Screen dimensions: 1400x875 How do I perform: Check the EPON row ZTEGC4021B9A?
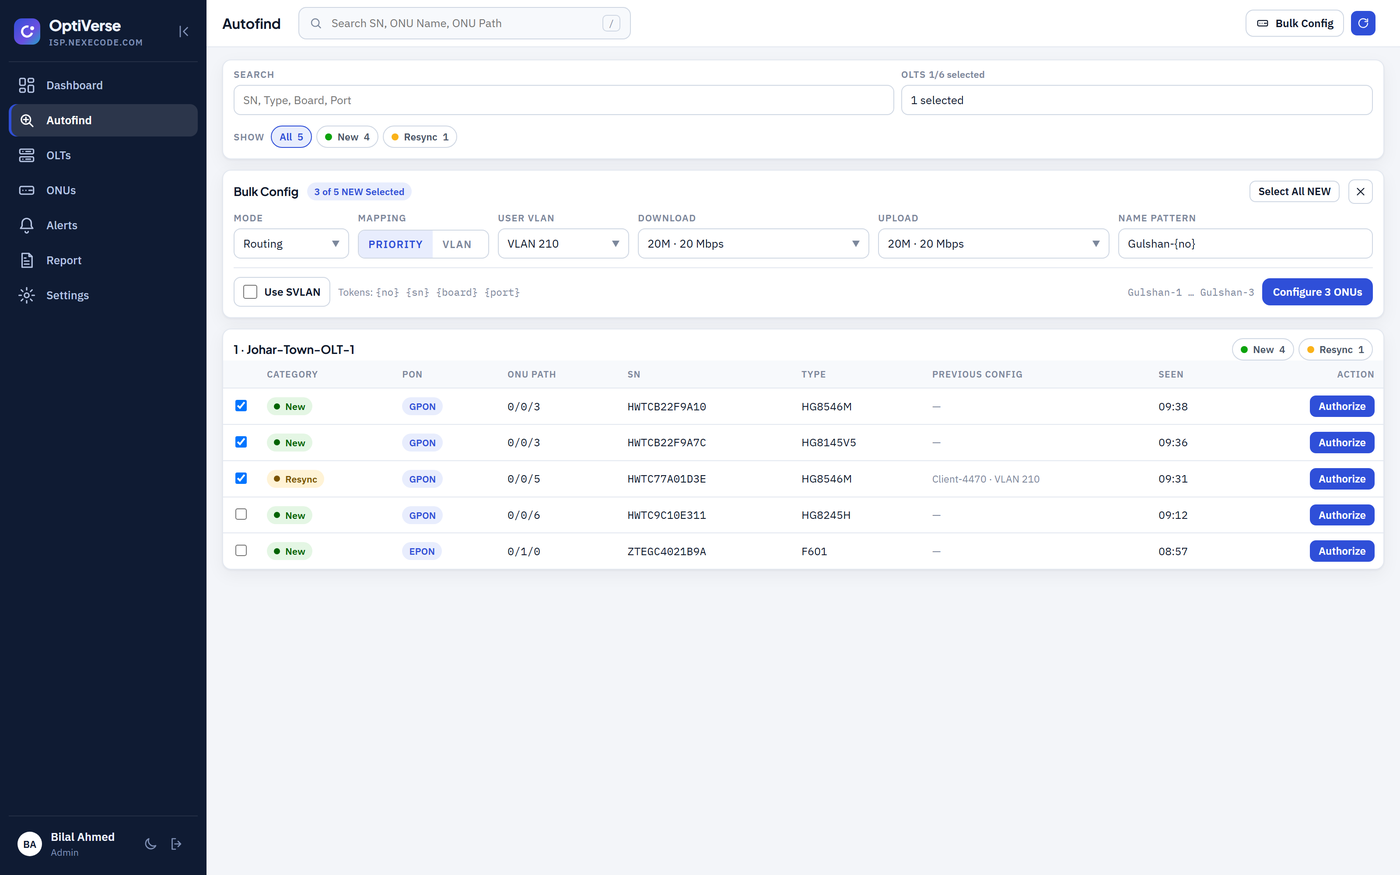pos(241,550)
